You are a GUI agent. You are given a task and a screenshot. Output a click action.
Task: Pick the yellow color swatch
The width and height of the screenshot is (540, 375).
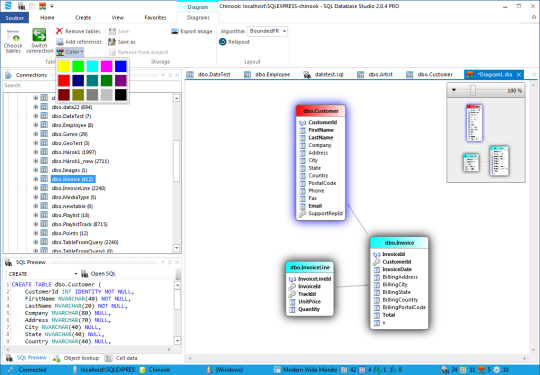point(64,66)
